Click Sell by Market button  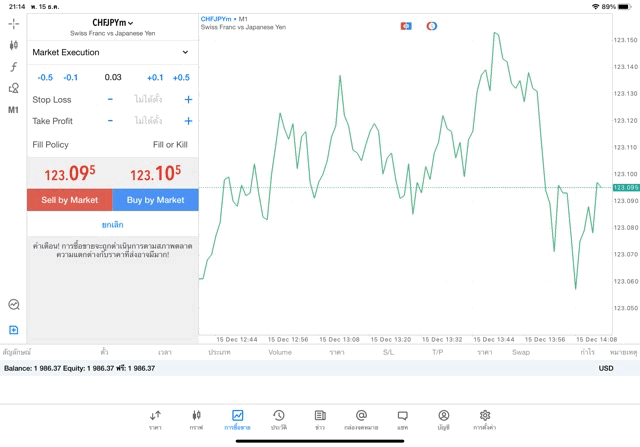(70, 200)
